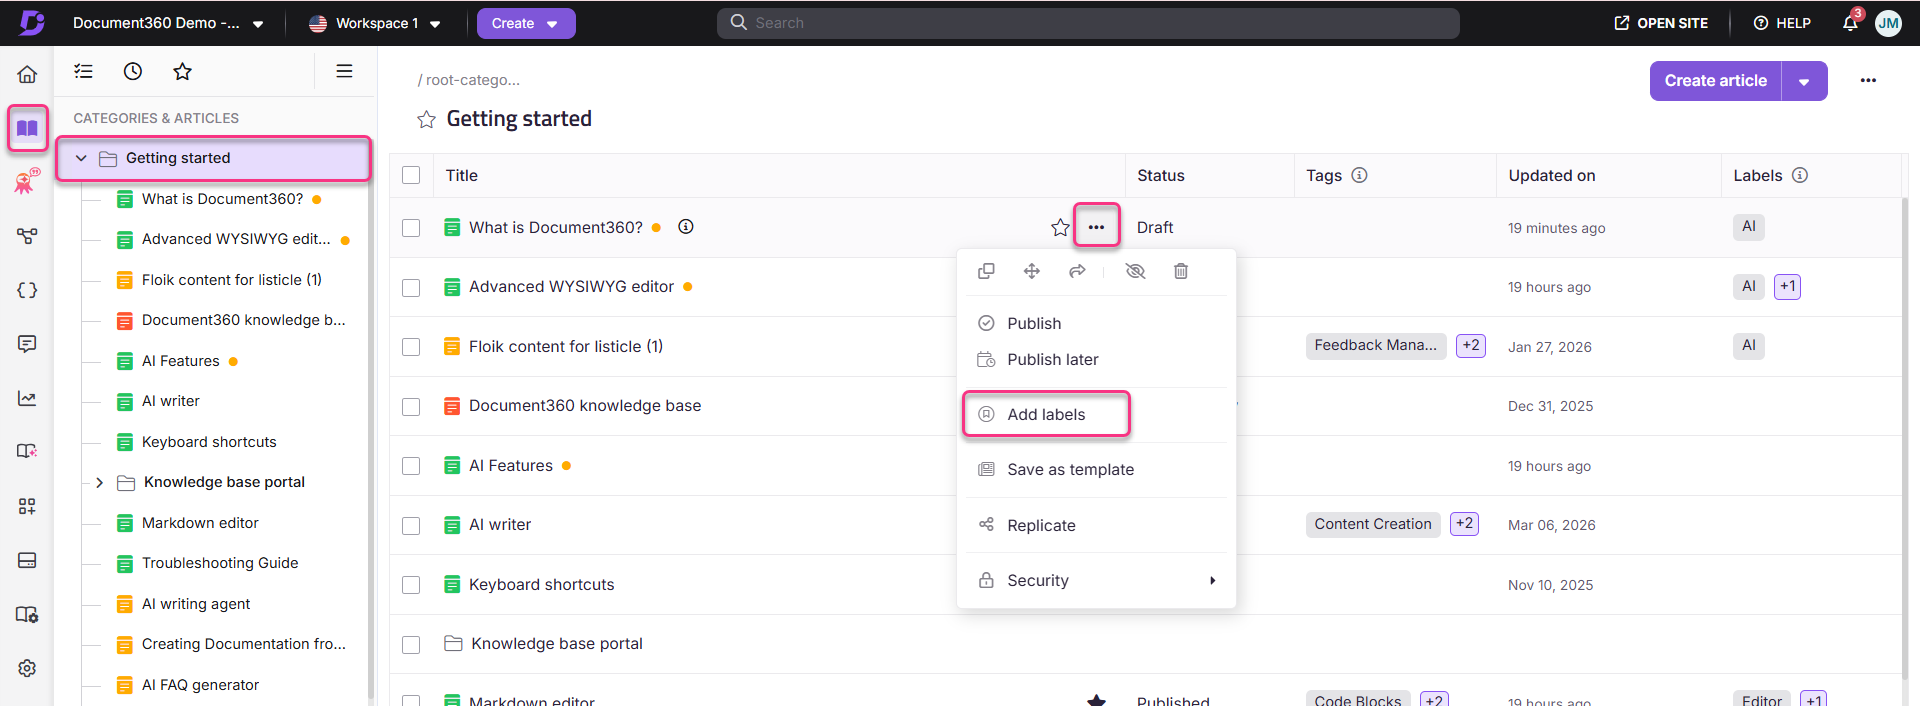The image size is (1920, 706).
Task: Tick checkbox for What is Document360? row
Action: pyautogui.click(x=411, y=228)
